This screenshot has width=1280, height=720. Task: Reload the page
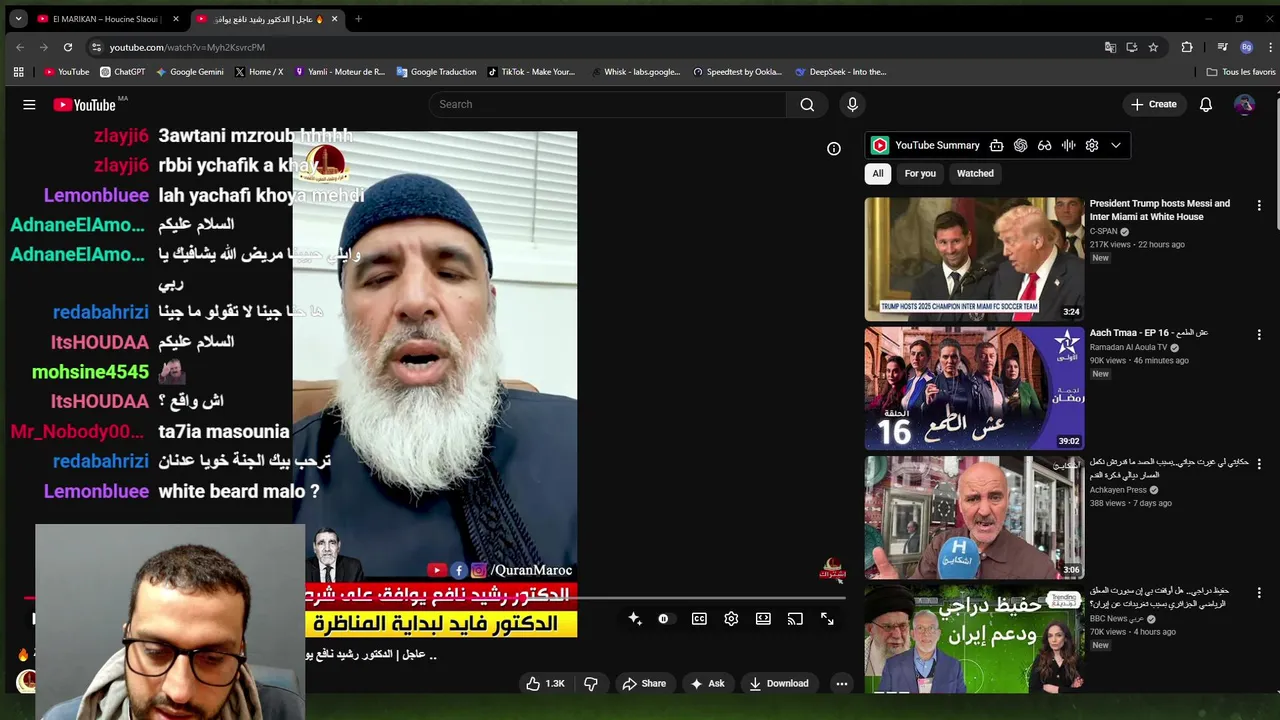68,47
